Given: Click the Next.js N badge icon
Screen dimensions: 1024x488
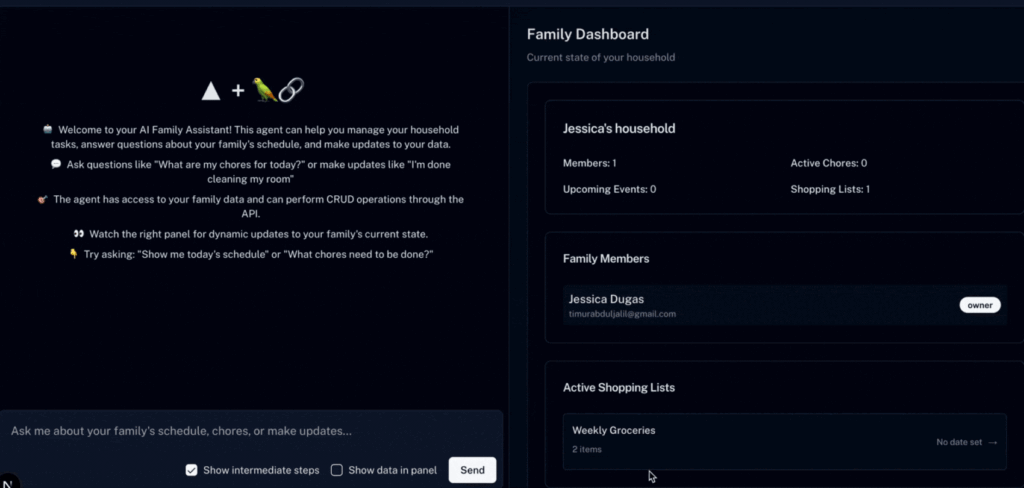Looking at the screenshot, I should (x=8, y=480).
